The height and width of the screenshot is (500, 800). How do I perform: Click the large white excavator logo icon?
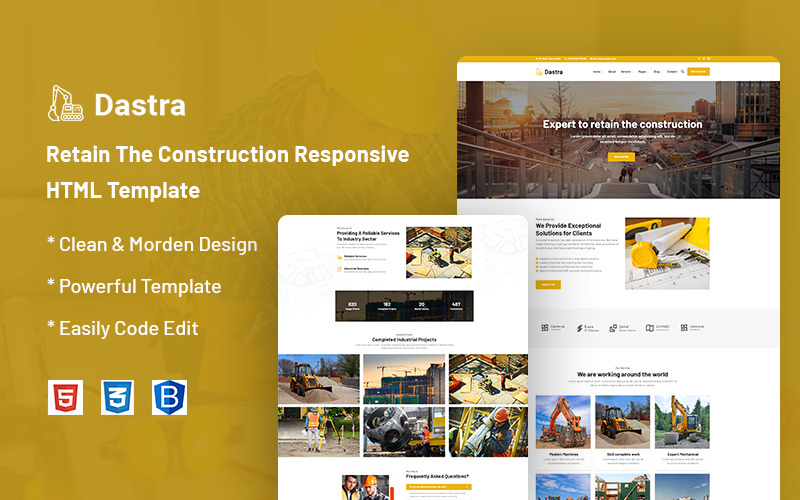[66, 104]
